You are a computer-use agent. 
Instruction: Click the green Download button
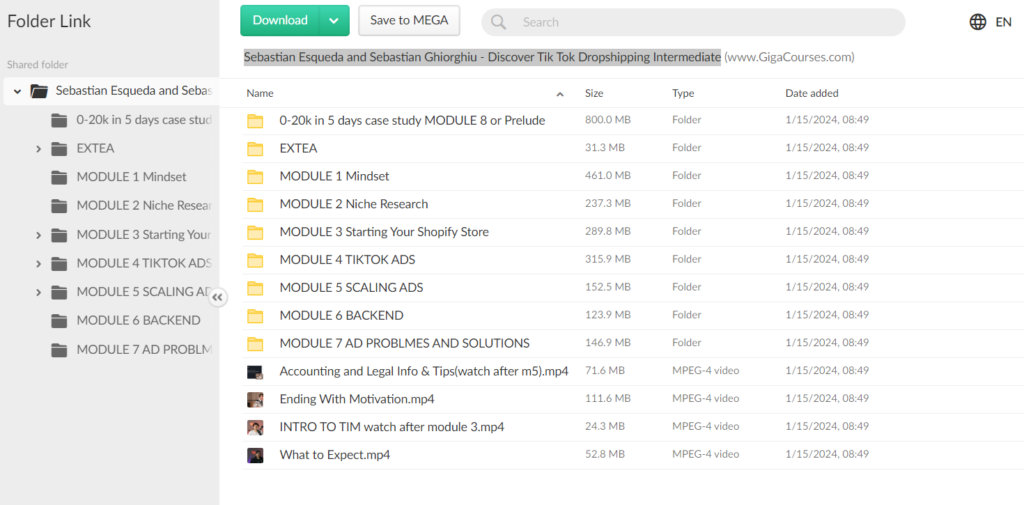tap(280, 20)
